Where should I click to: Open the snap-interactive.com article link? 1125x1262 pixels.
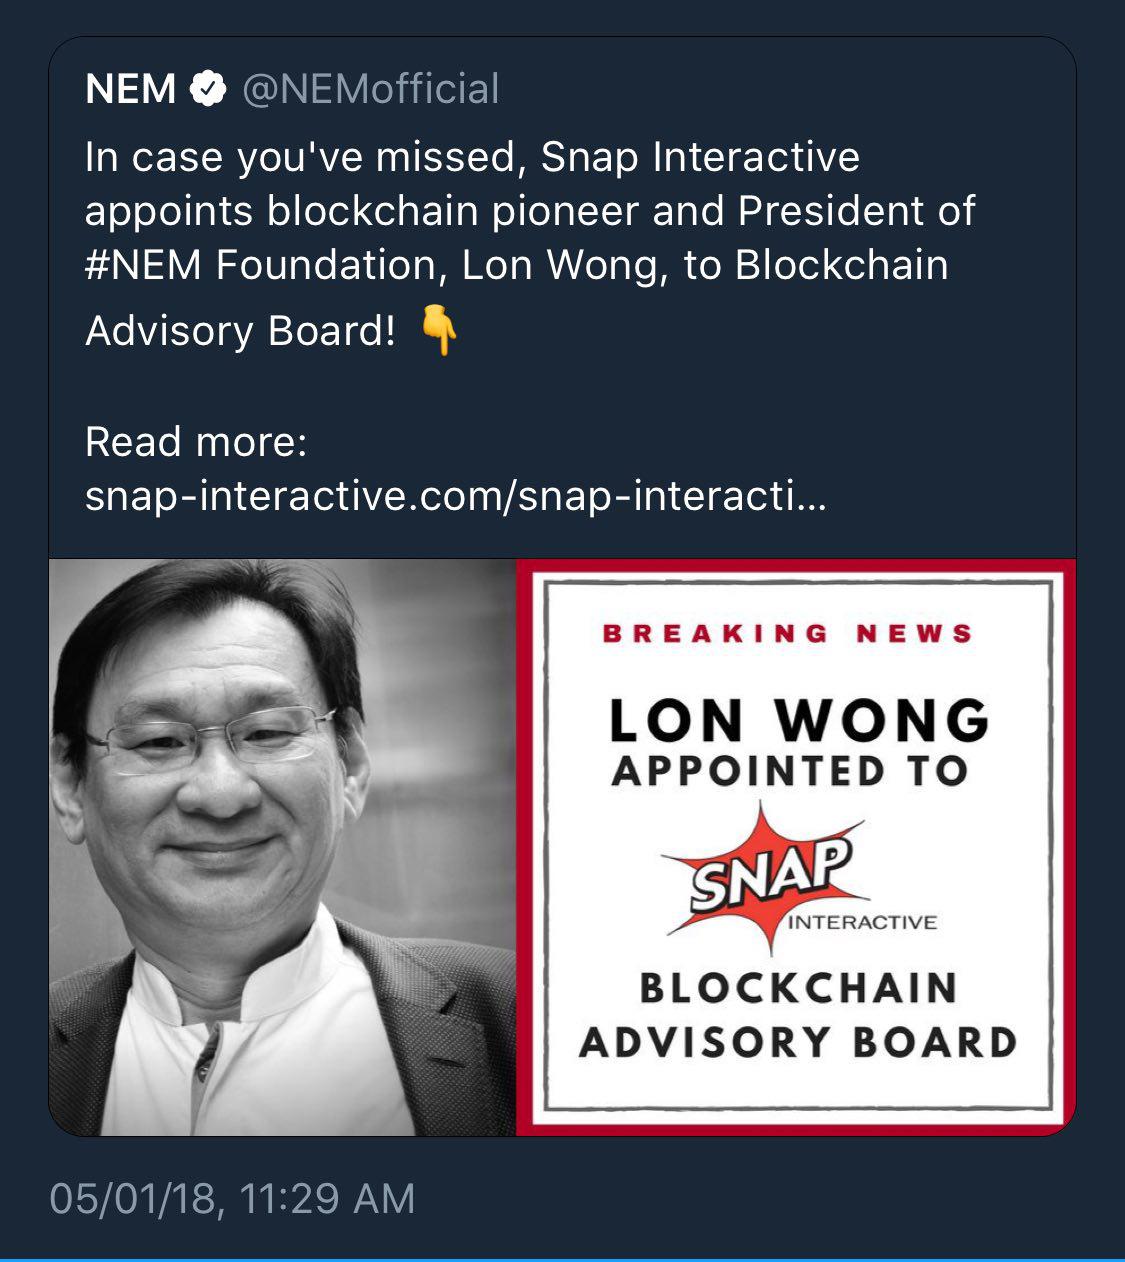(x=455, y=495)
